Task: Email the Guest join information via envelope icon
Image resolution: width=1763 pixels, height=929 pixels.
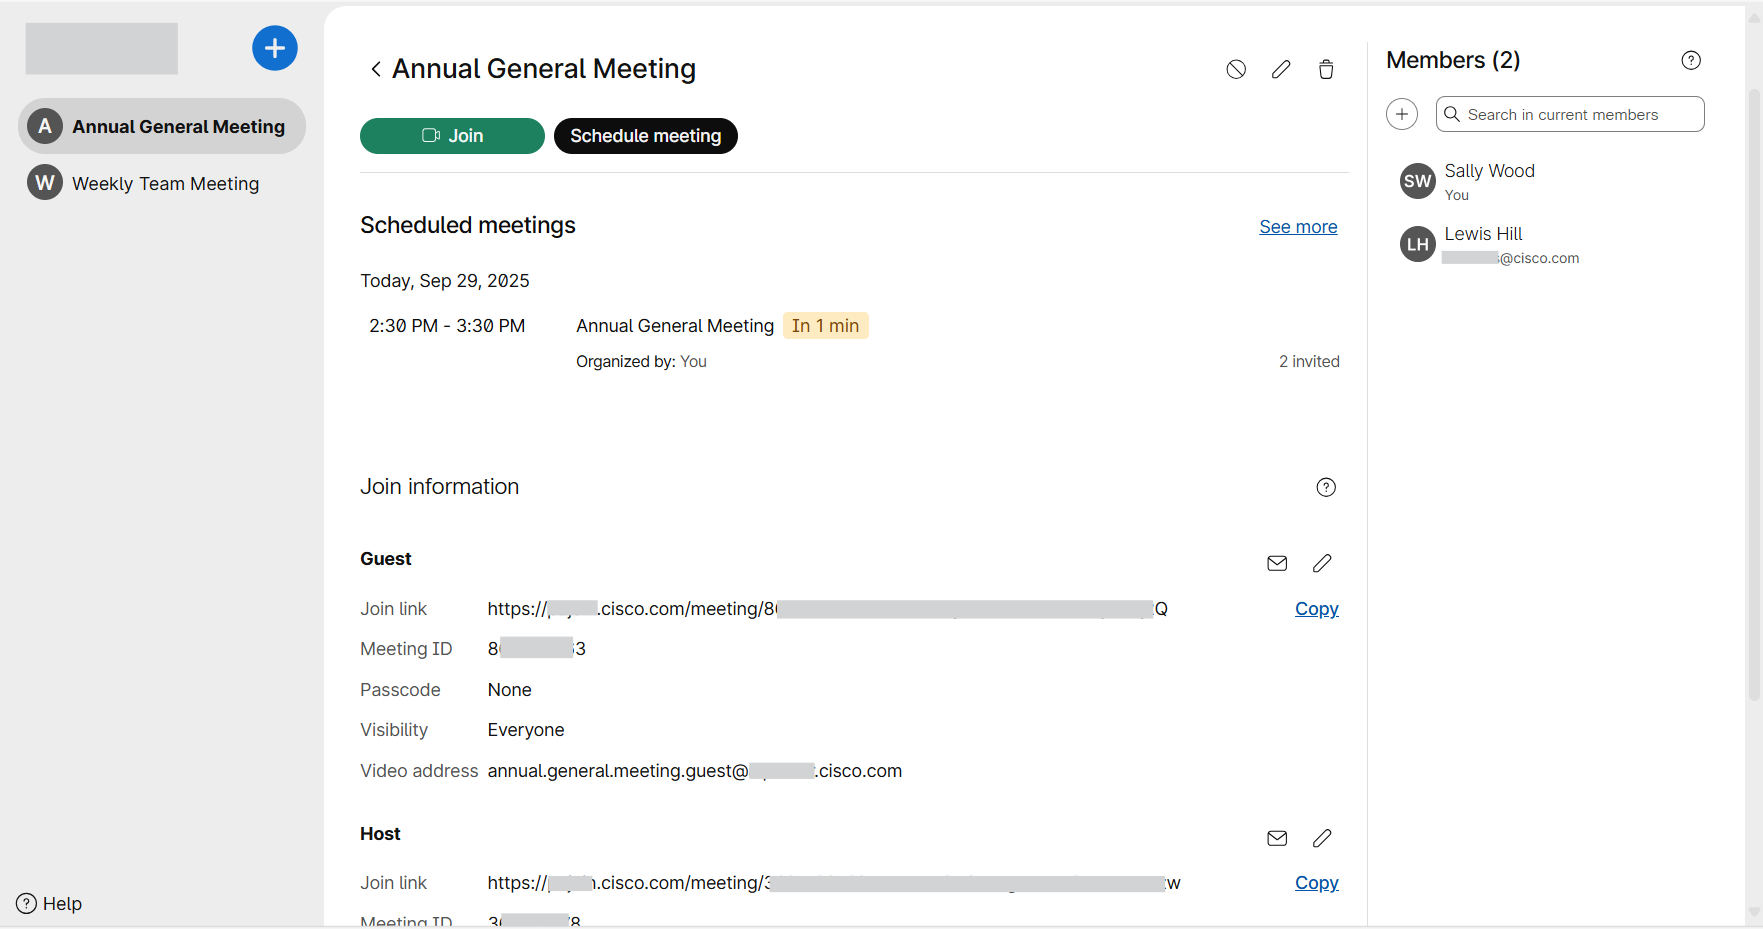Action: (1276, 563)
